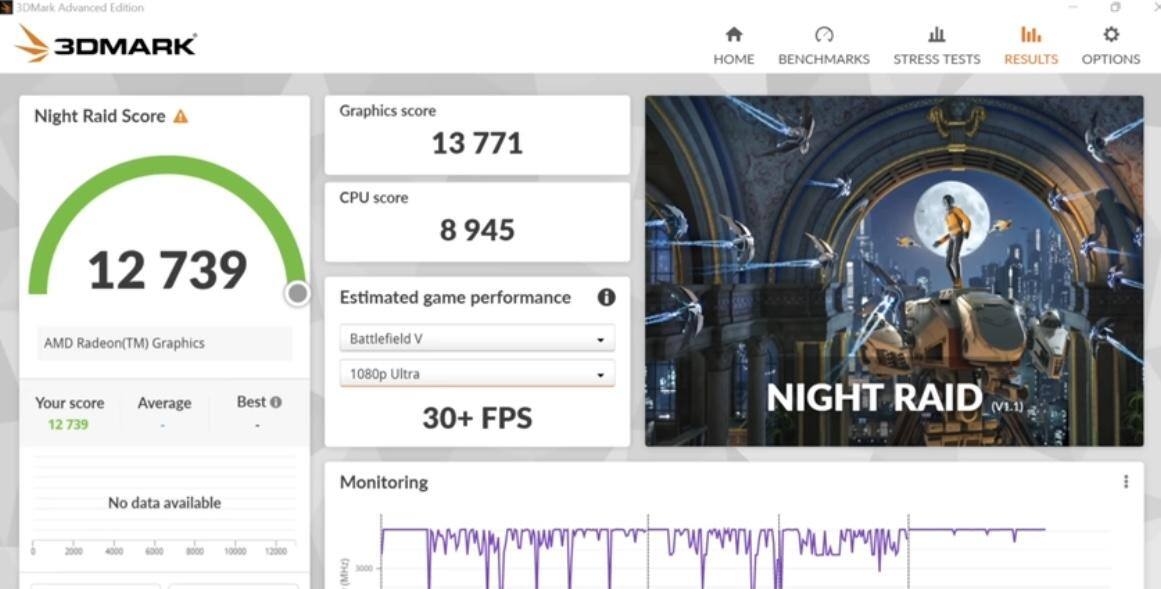
Task: Click the CPU score 8 945 card
Action: (x=477, y=221)
